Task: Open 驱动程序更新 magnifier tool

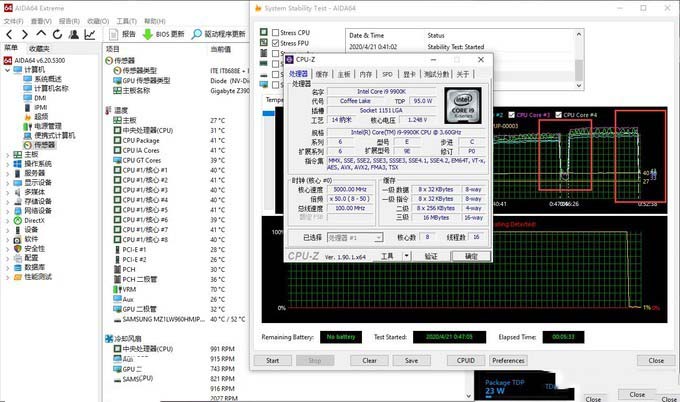Action: tap(219, 34)
